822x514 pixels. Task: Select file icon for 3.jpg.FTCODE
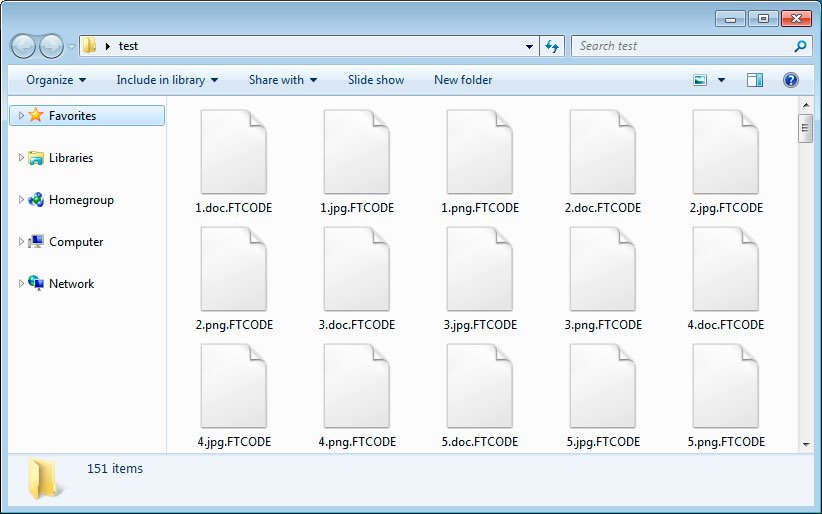click(x=480, y=269)
